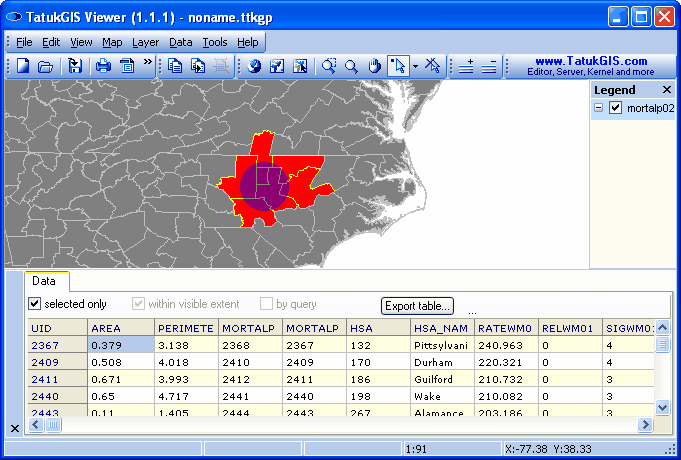Select the magnifier zoom tool
Image resolution: width=681 pixels, height=460 pixels.
pos(351,66)
